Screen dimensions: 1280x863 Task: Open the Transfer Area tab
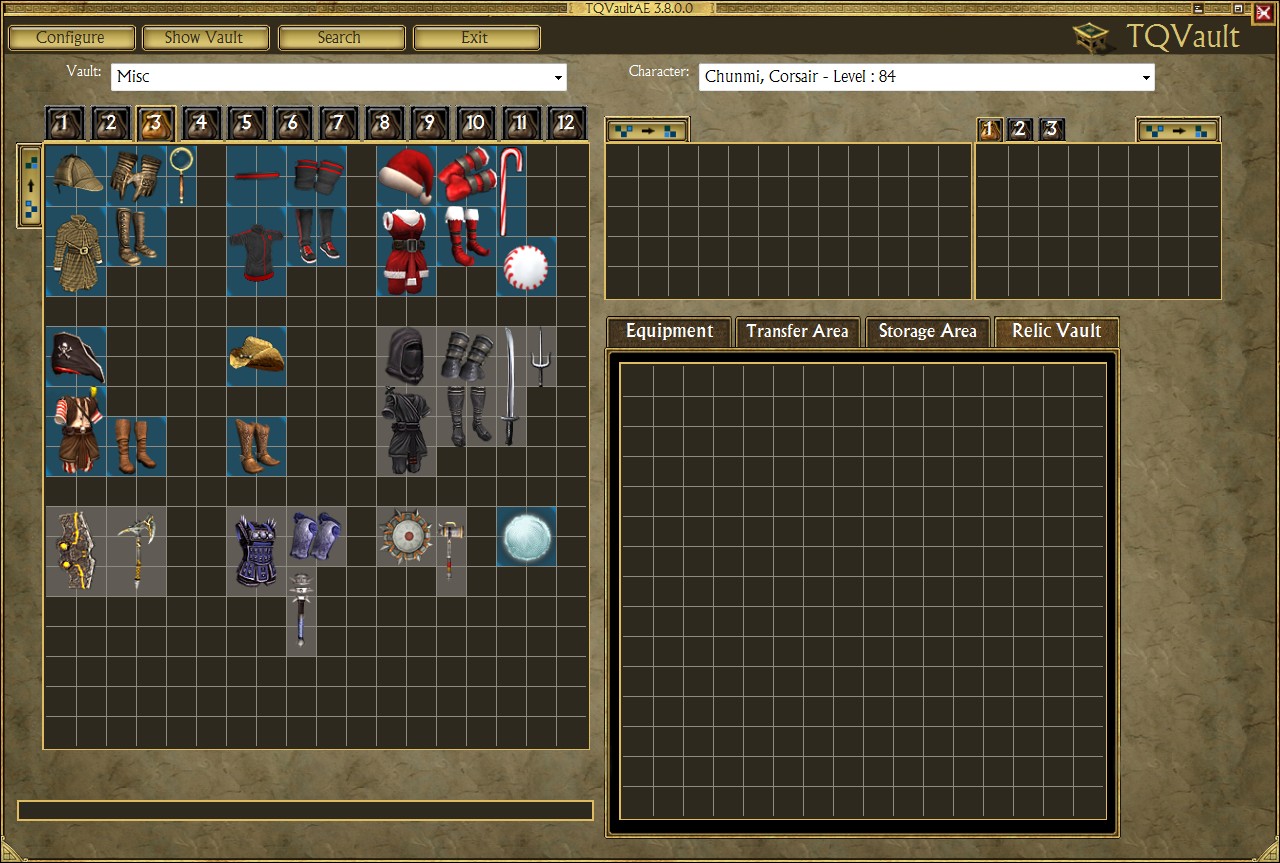point(797,332)
